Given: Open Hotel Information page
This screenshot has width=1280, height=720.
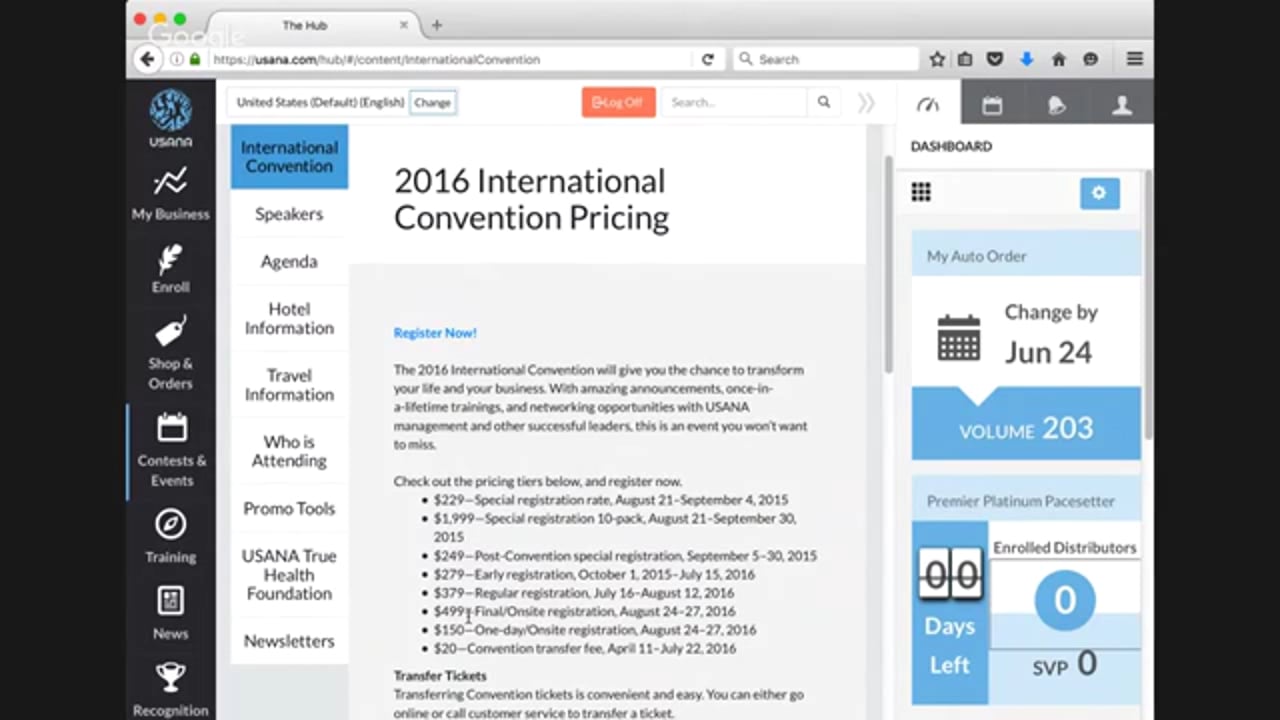Looking at the screenshot, I should coord(289,318).
